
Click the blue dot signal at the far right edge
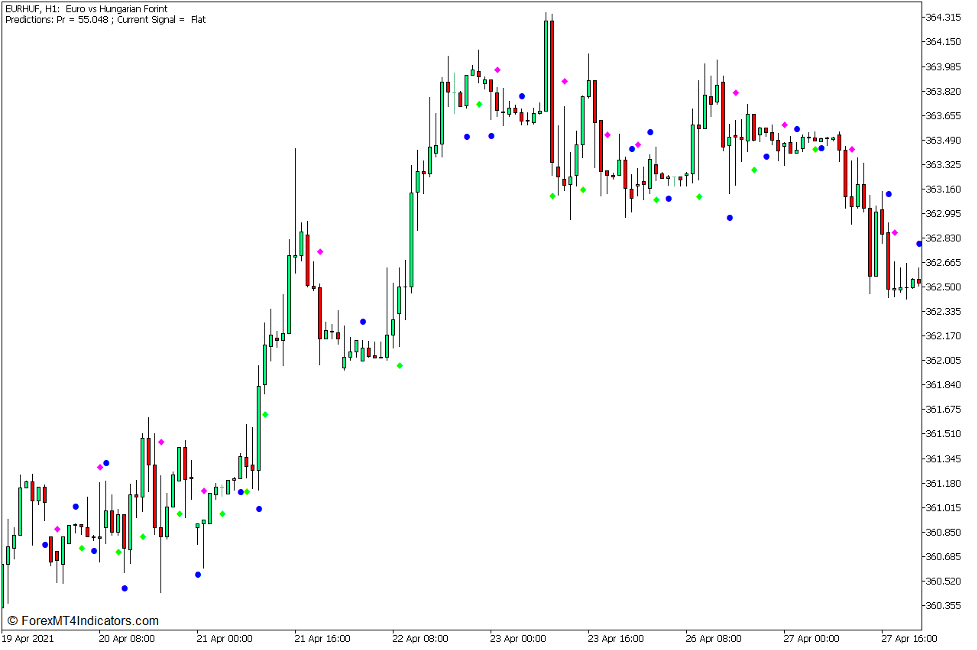918,242
